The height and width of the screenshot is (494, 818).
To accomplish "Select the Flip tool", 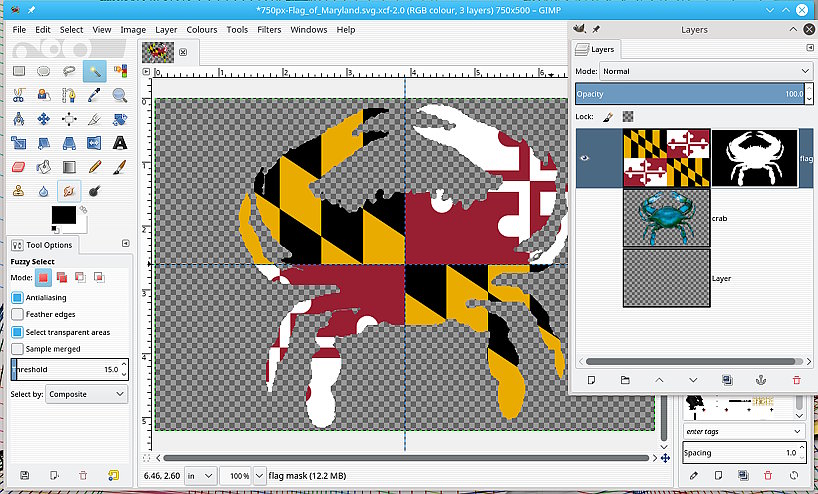I will tap(94, 143).
